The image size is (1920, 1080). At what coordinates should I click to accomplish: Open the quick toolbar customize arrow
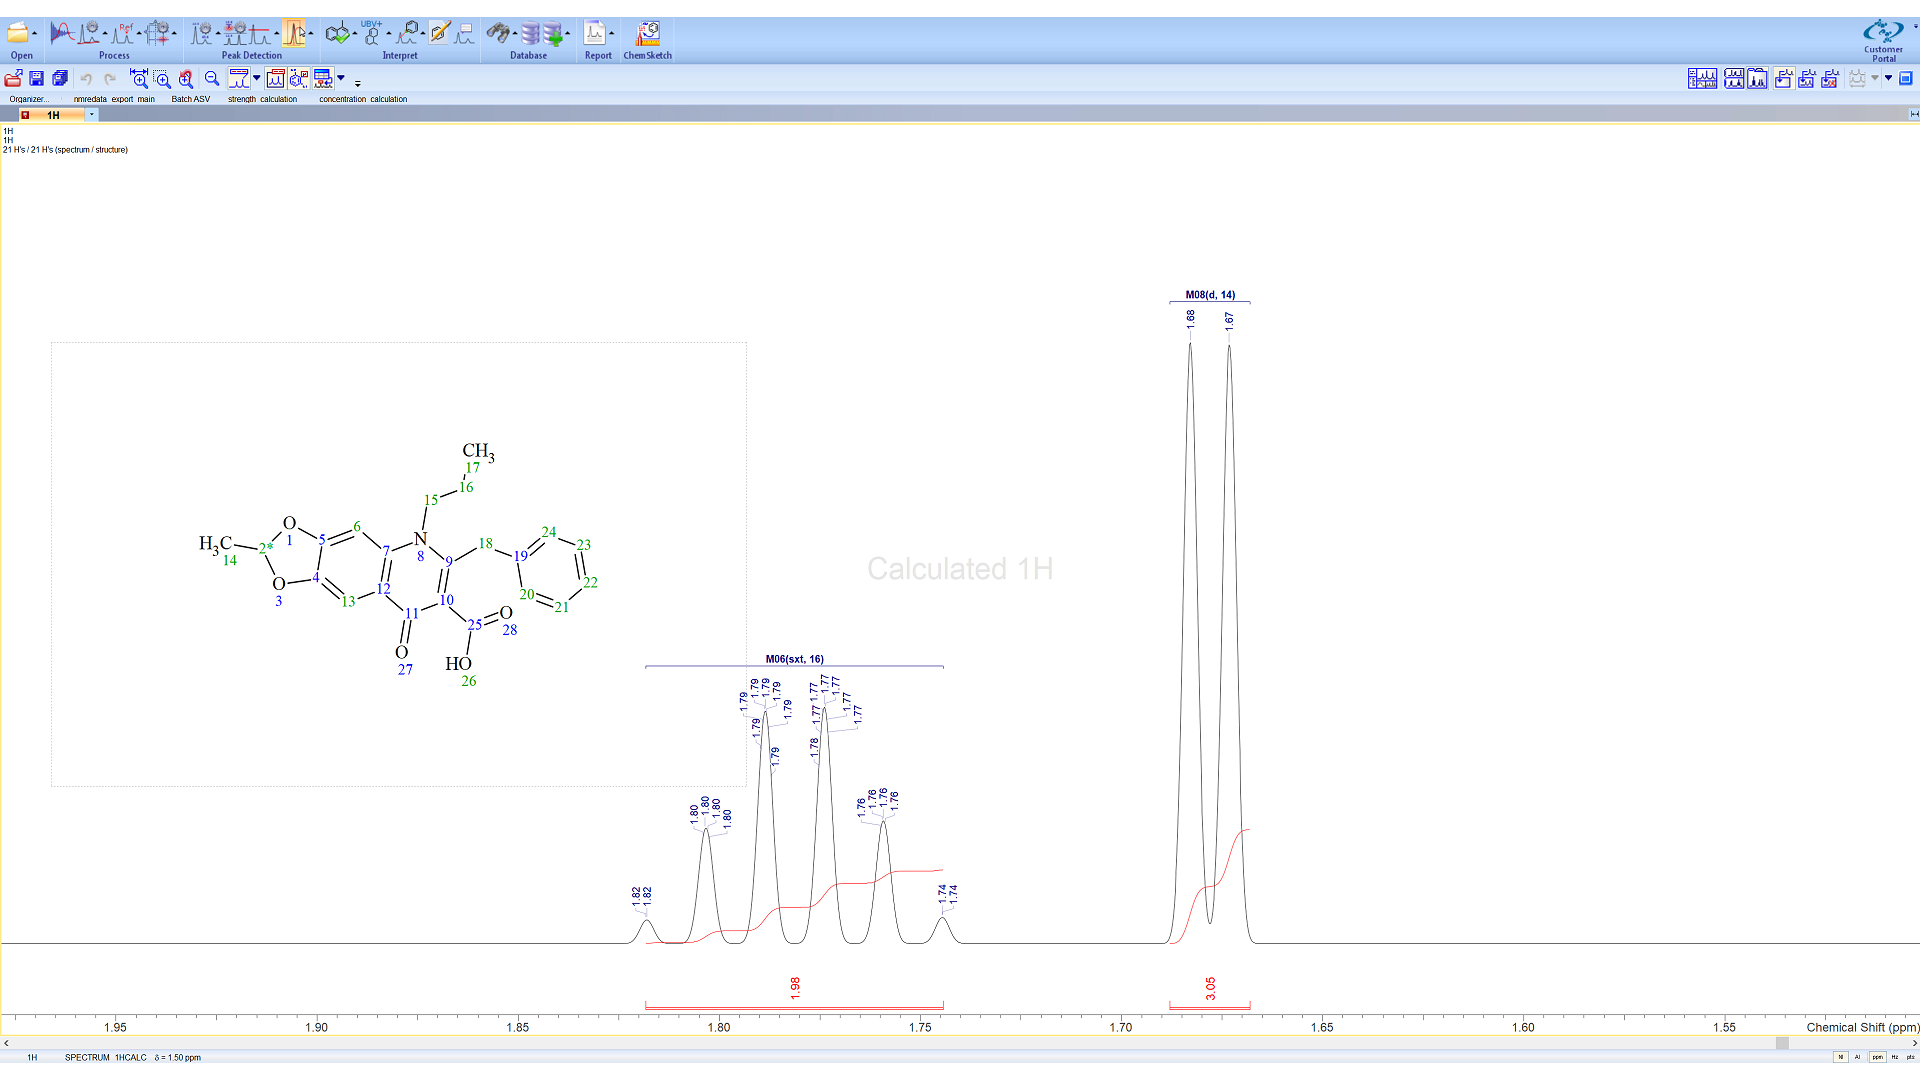tap(358, 84)
